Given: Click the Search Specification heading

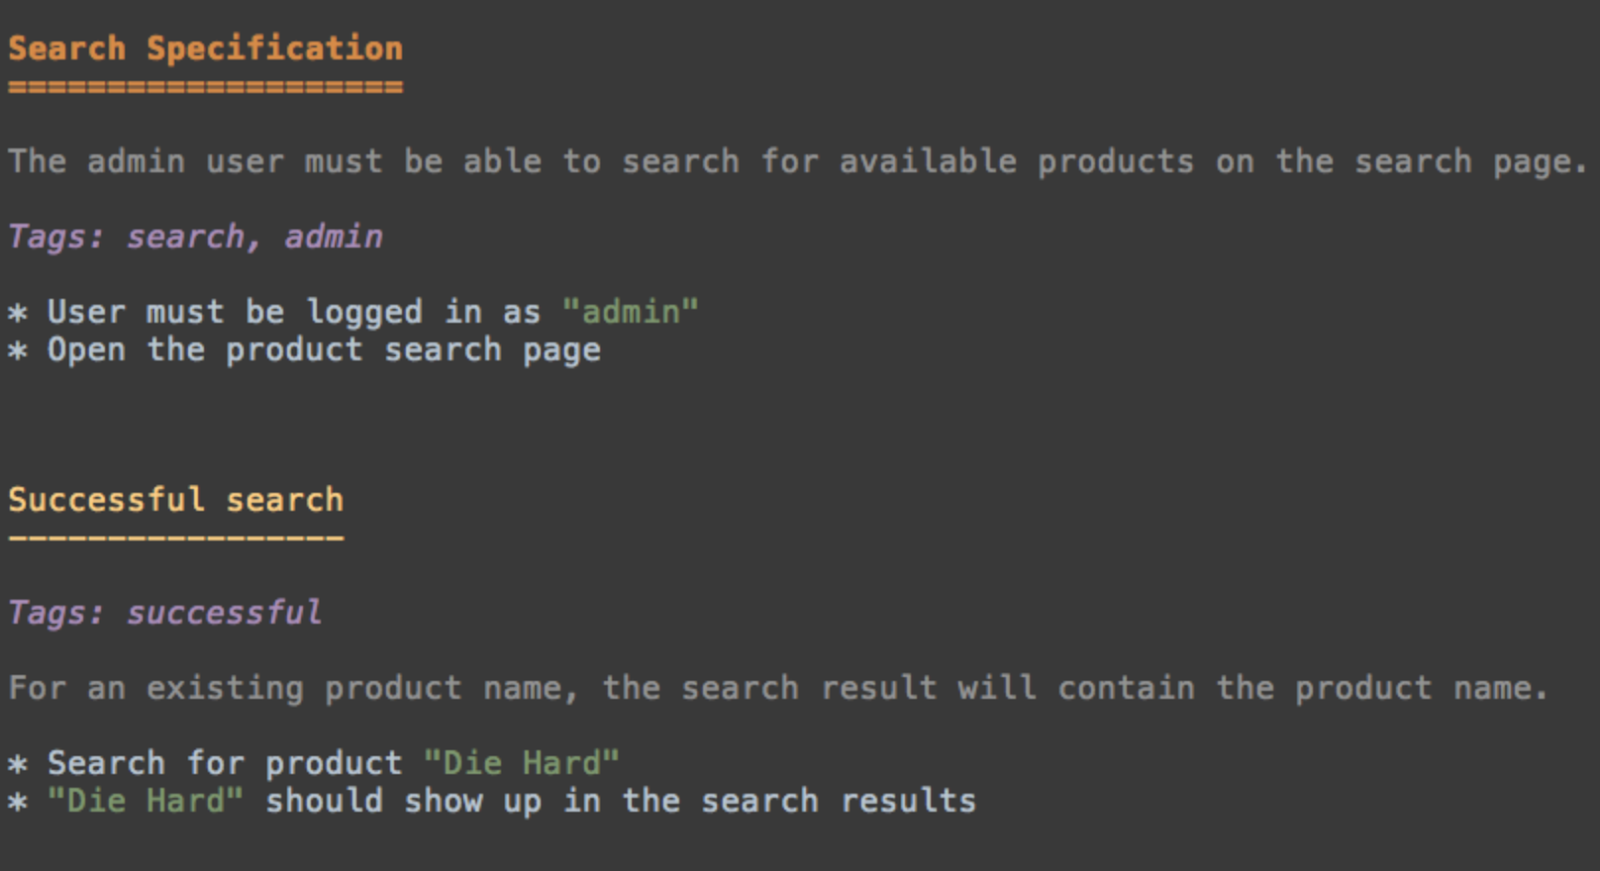Looking at the screenshot, I should click(205, 48).
